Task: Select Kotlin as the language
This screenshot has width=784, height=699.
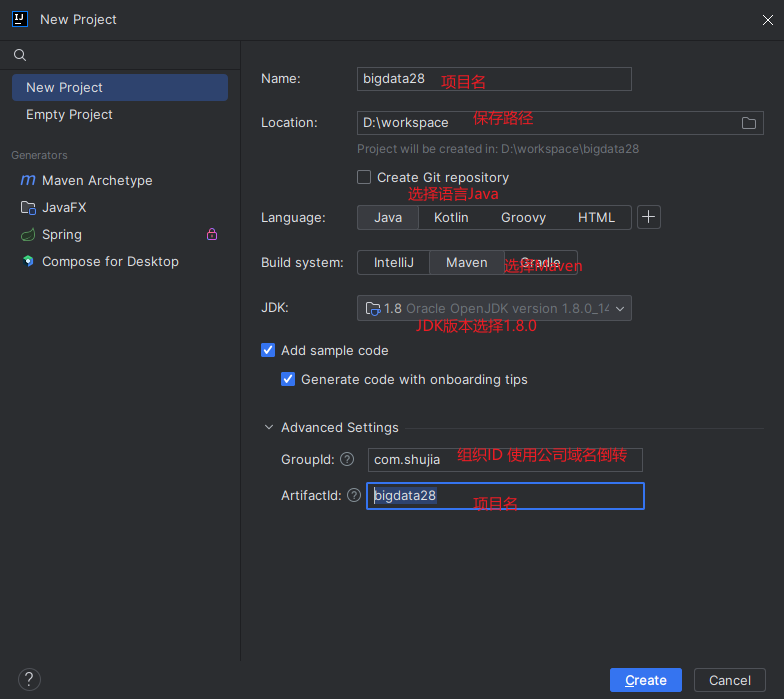Action: (451, 218)
